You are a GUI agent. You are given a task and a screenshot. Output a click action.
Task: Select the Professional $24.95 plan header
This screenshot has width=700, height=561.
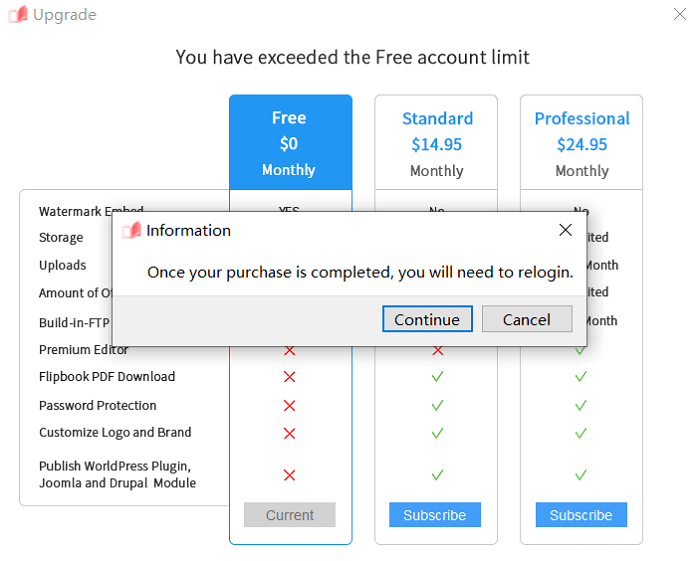581,143
